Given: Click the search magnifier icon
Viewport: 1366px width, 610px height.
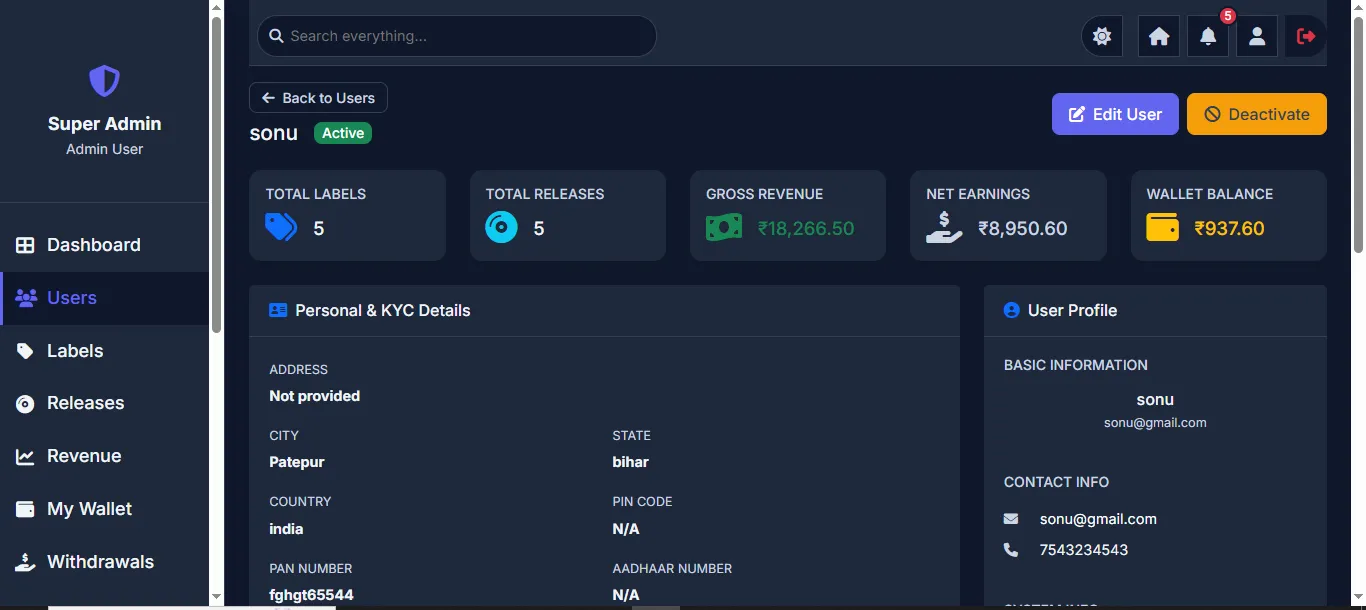Looking at the screenshot, I should click(274, 36).
